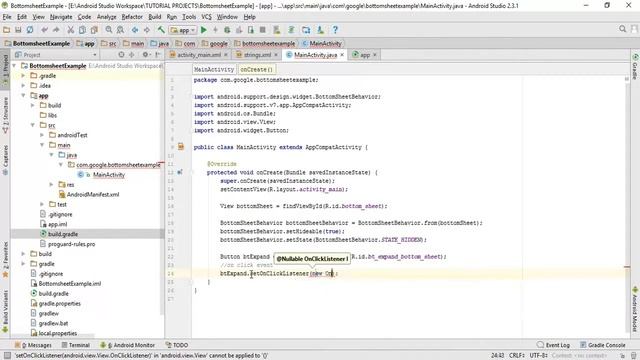
Task: Open Search Everywhere magnifier at top right
Action: [622, 29]
